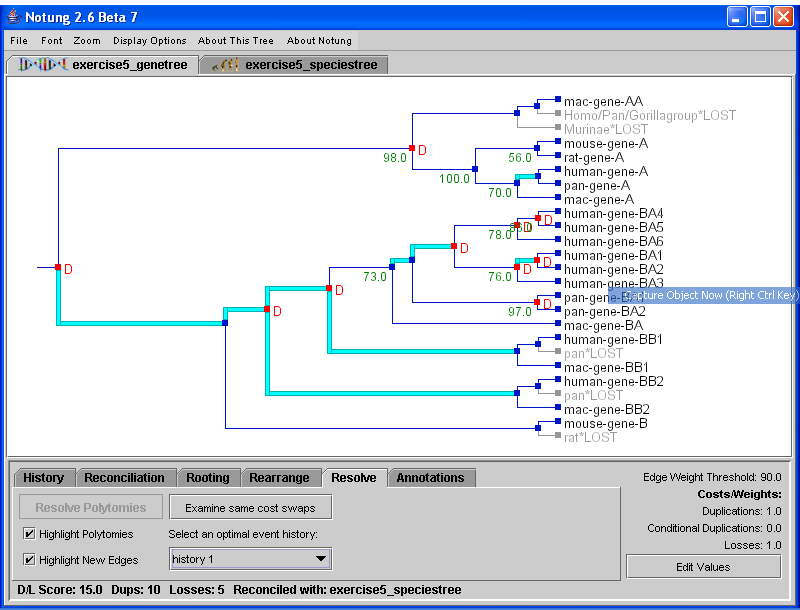Switch to the Reconciliation tab
The height and width of the screenshot is (610, 800).
click(124, 478)
